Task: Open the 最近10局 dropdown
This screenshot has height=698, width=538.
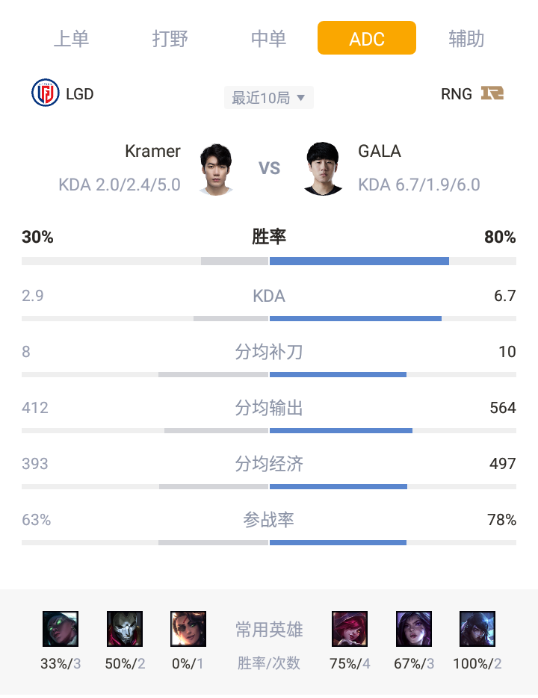Action: 269,97
